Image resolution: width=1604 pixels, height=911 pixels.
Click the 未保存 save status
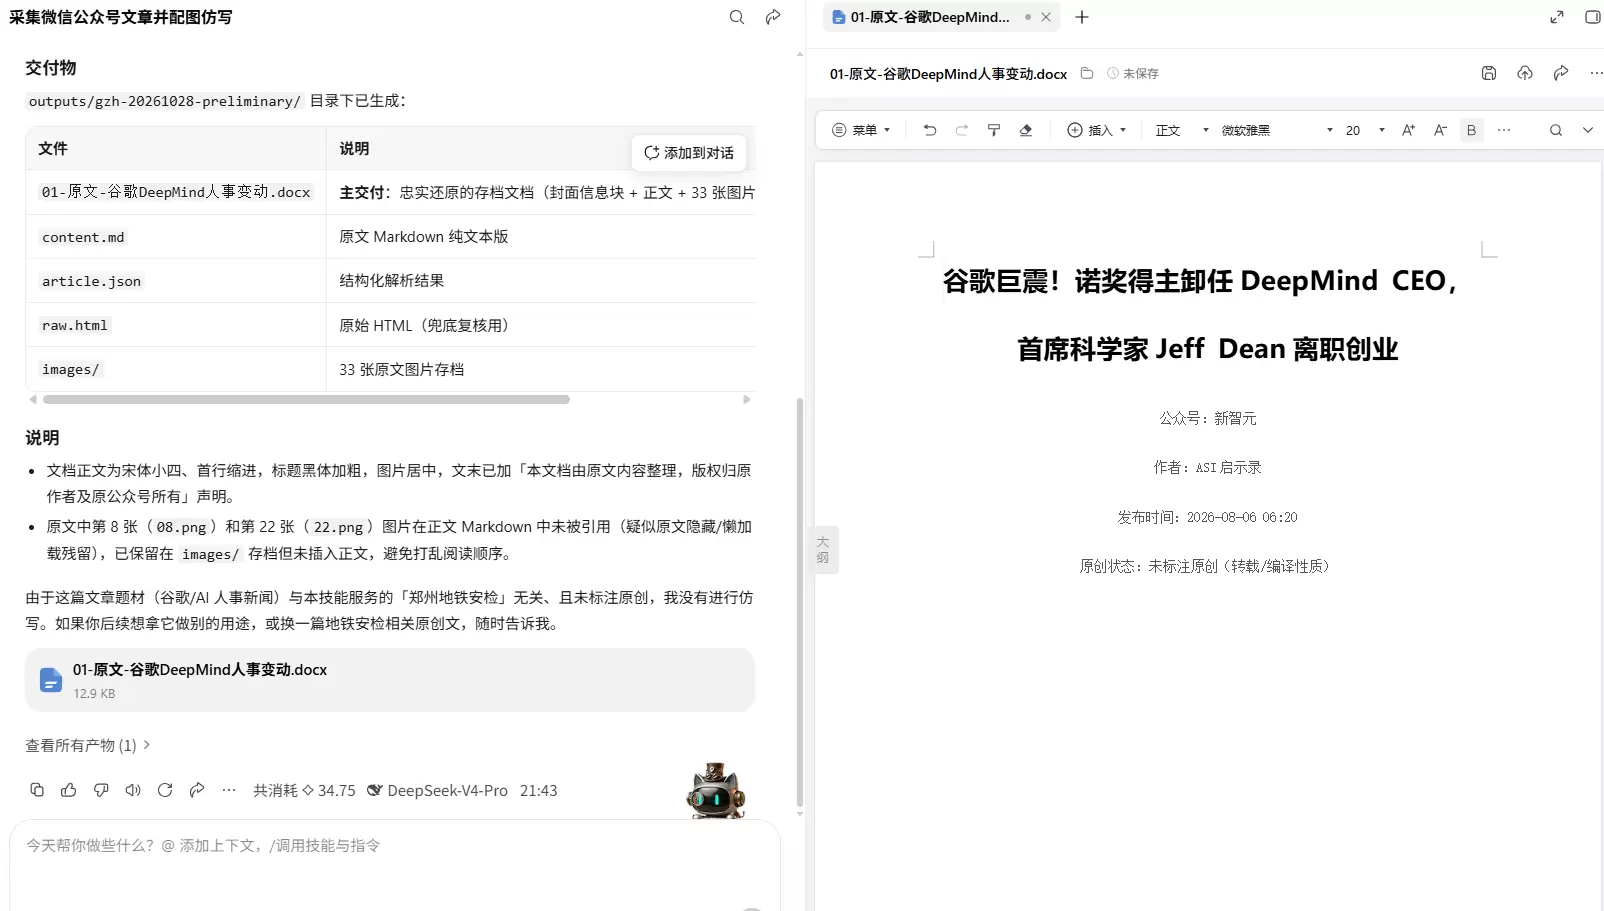coord(1133,73)
